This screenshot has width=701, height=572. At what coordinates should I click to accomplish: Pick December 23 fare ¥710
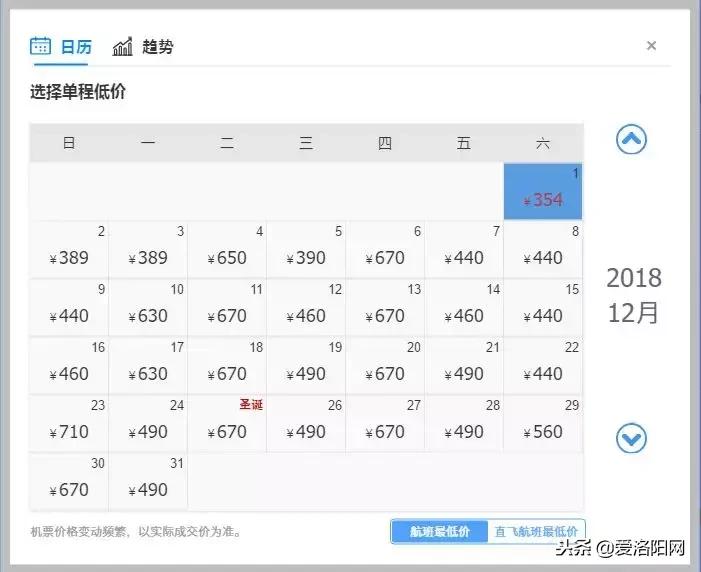tap(69, 424)
